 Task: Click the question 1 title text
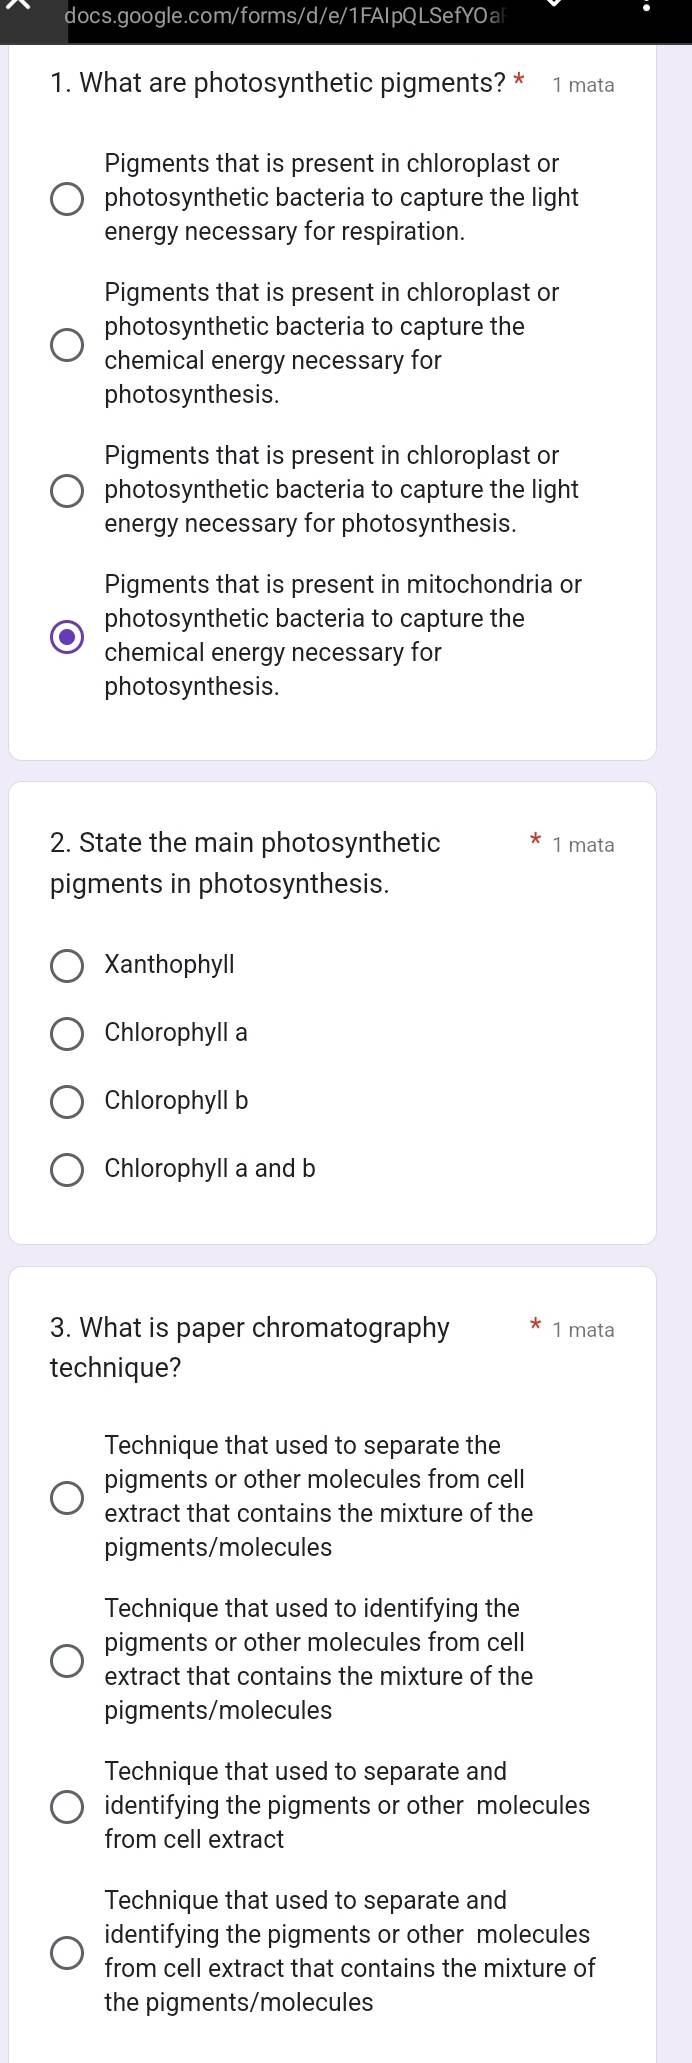pos(278,83)
